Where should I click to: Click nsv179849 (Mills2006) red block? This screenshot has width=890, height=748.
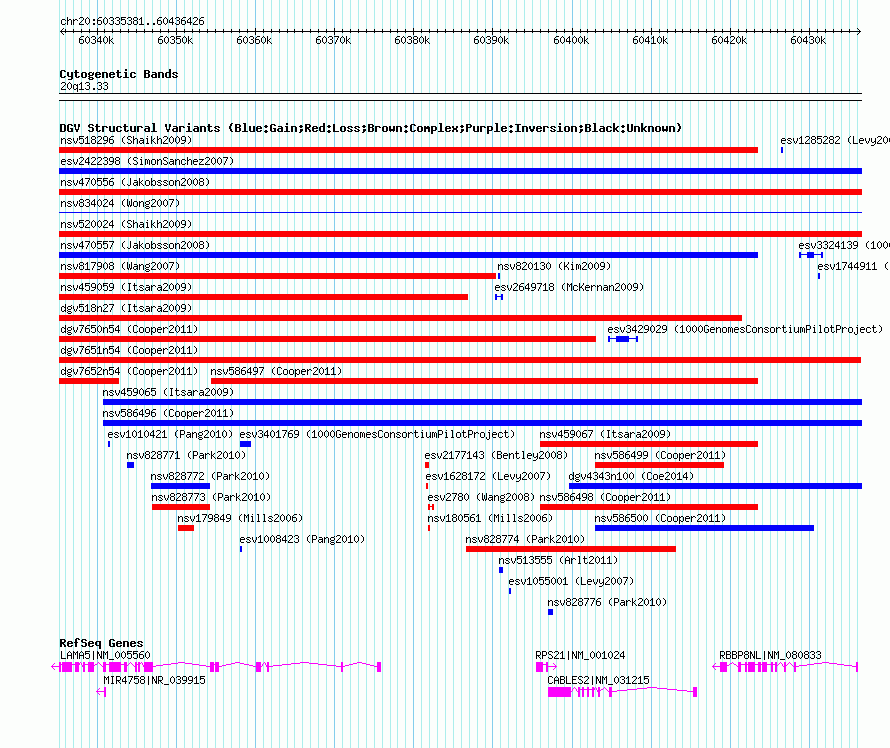(x=186, y=528)
